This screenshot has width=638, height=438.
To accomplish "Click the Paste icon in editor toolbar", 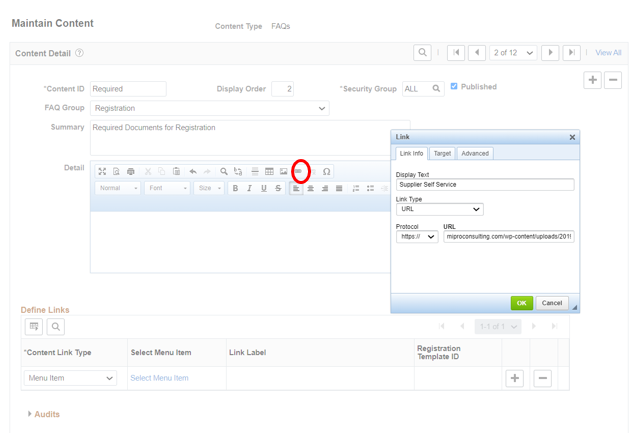I will click(x=176, y=171).
